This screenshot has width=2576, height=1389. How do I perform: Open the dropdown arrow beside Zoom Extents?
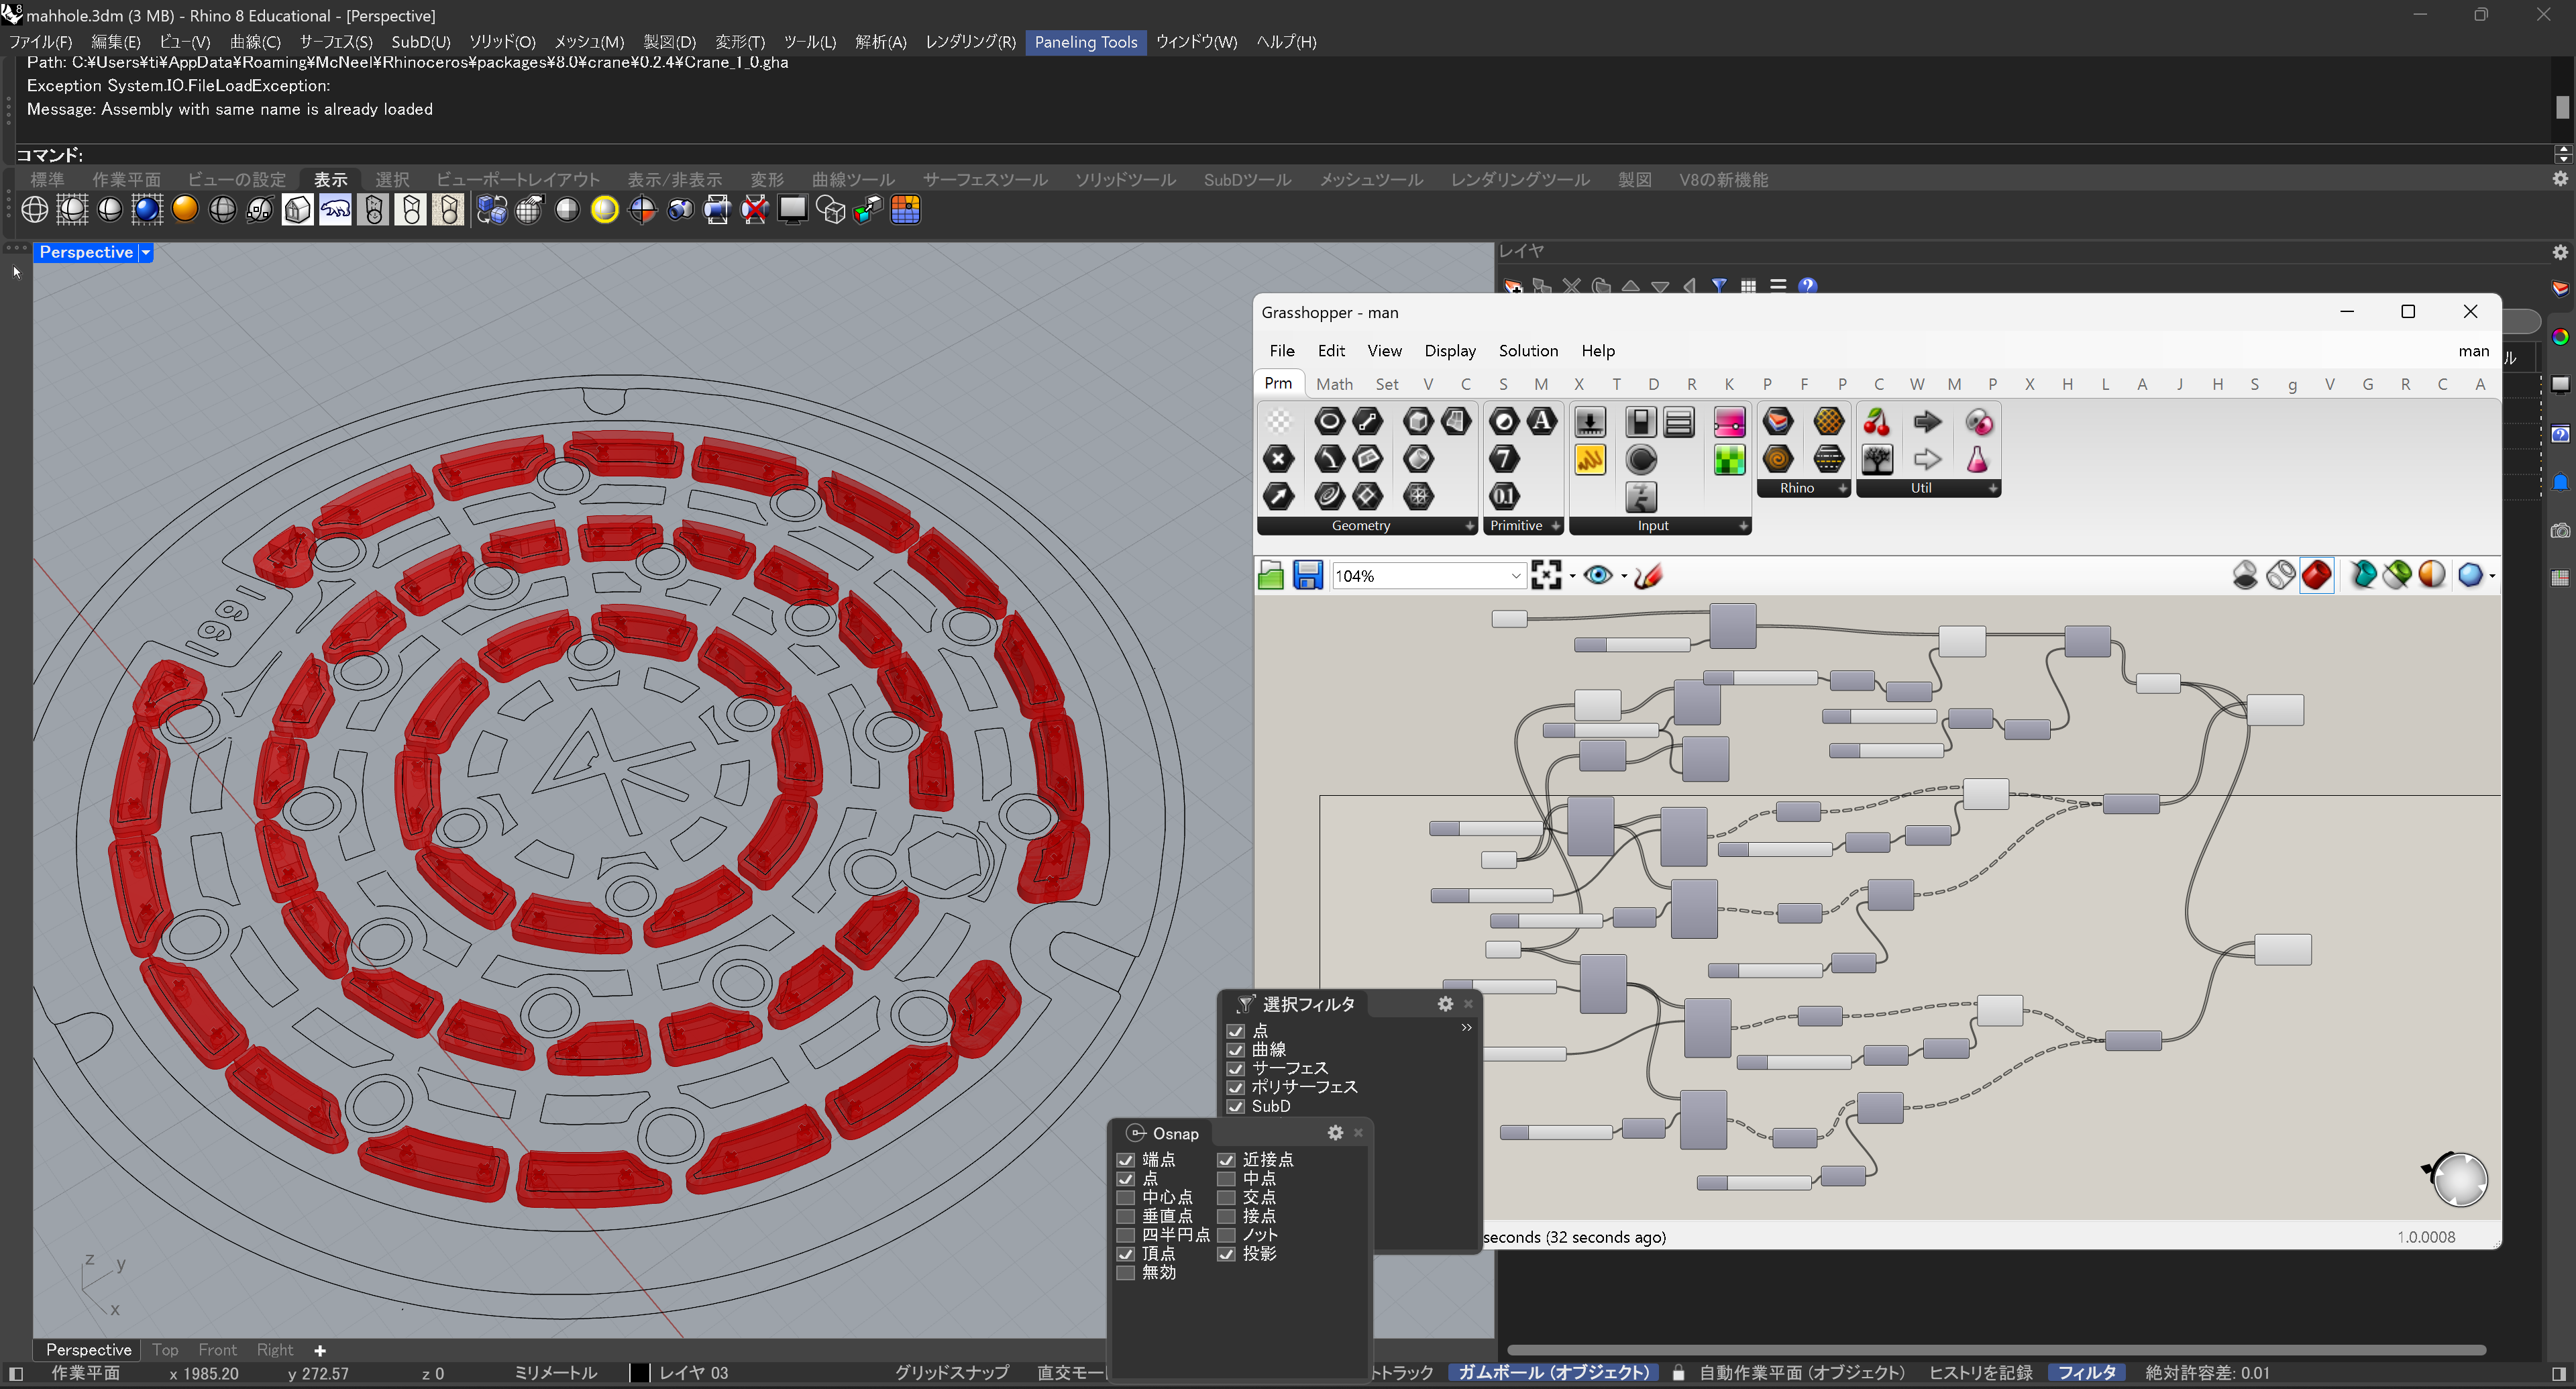pyautogui.click(x=1572, y=575)
